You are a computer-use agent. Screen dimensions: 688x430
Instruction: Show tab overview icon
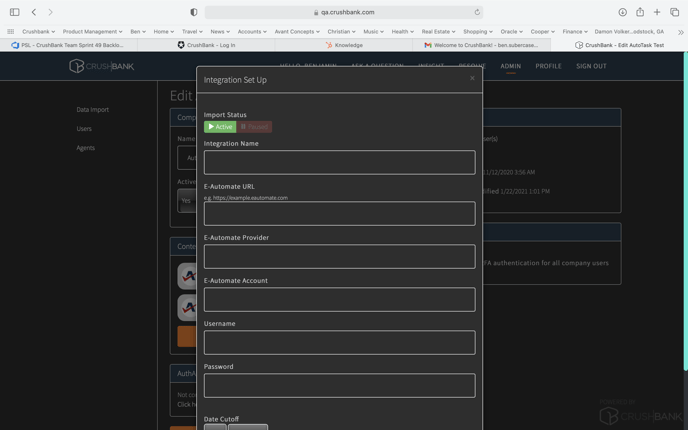click(x=674, y=12)
